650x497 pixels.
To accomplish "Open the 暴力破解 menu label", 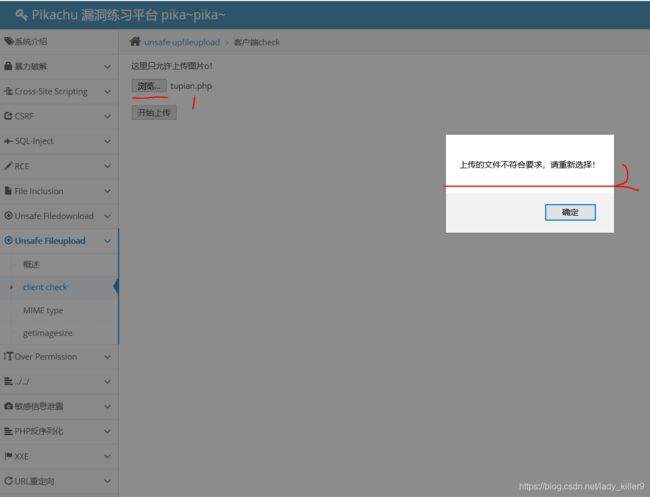I will (x=31, y=66).
